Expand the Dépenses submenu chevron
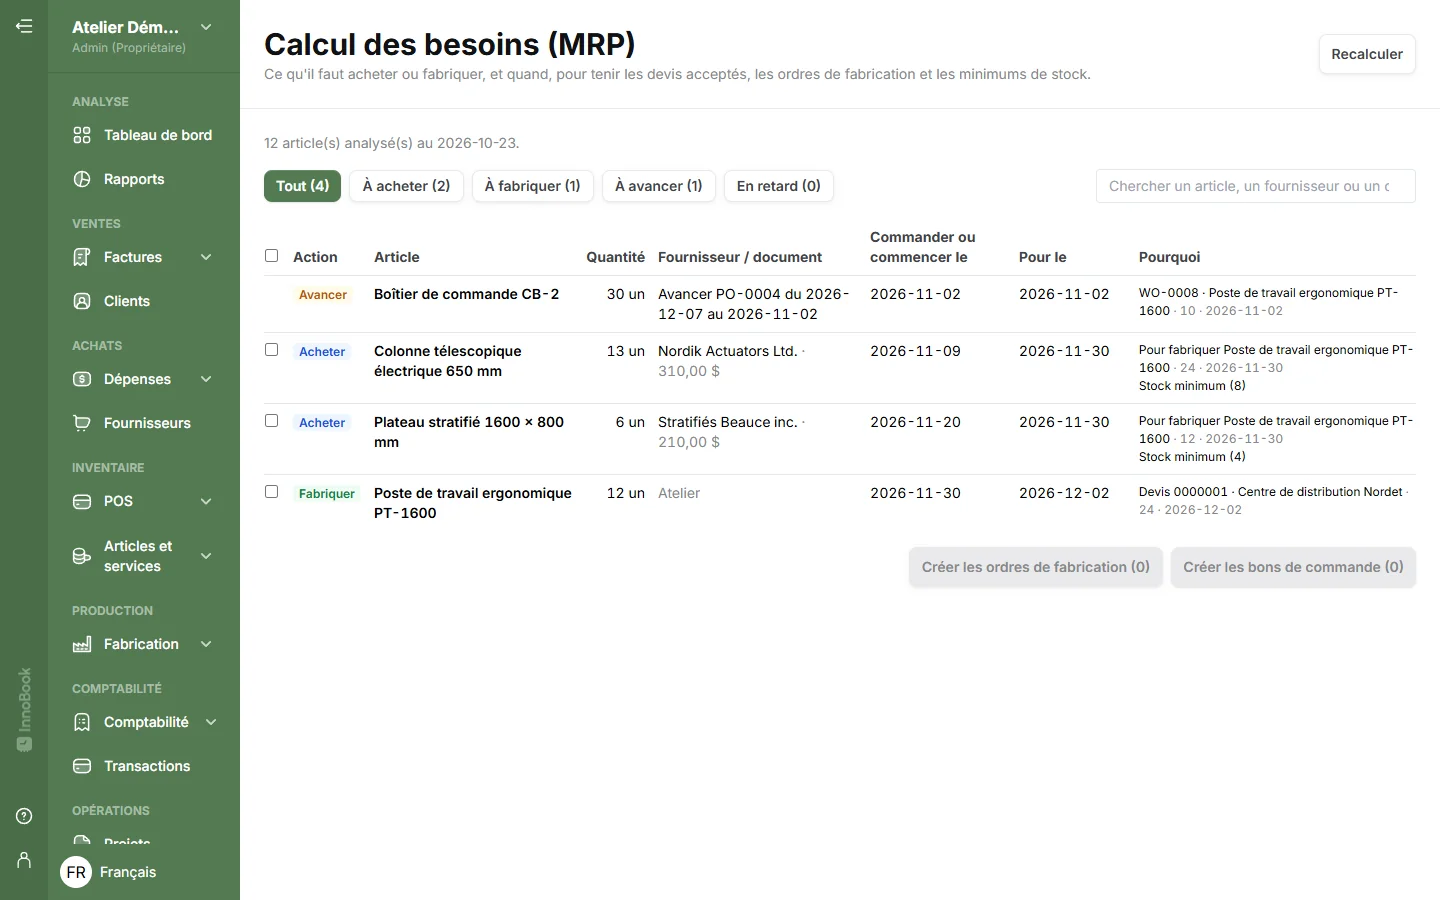Screen dimensions: 1440x900 [206, 379]
